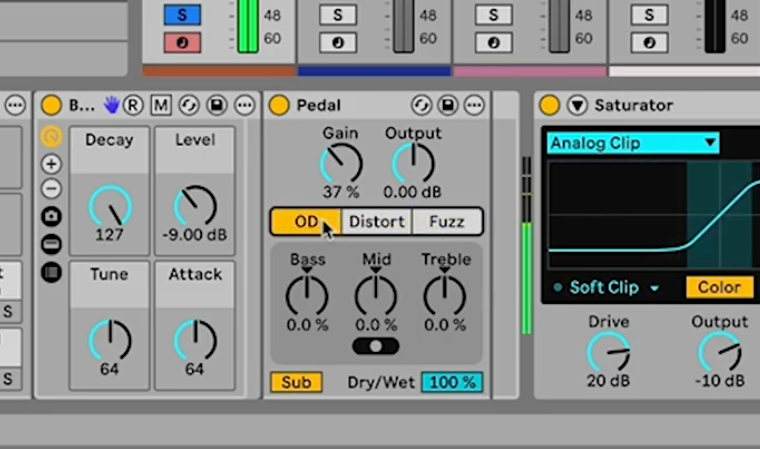The height and width of the screenshot is (449, 760).
Task: Click the Pedal hot-swap preset icon
Action: pyautogui.click(x=421, y=105)
